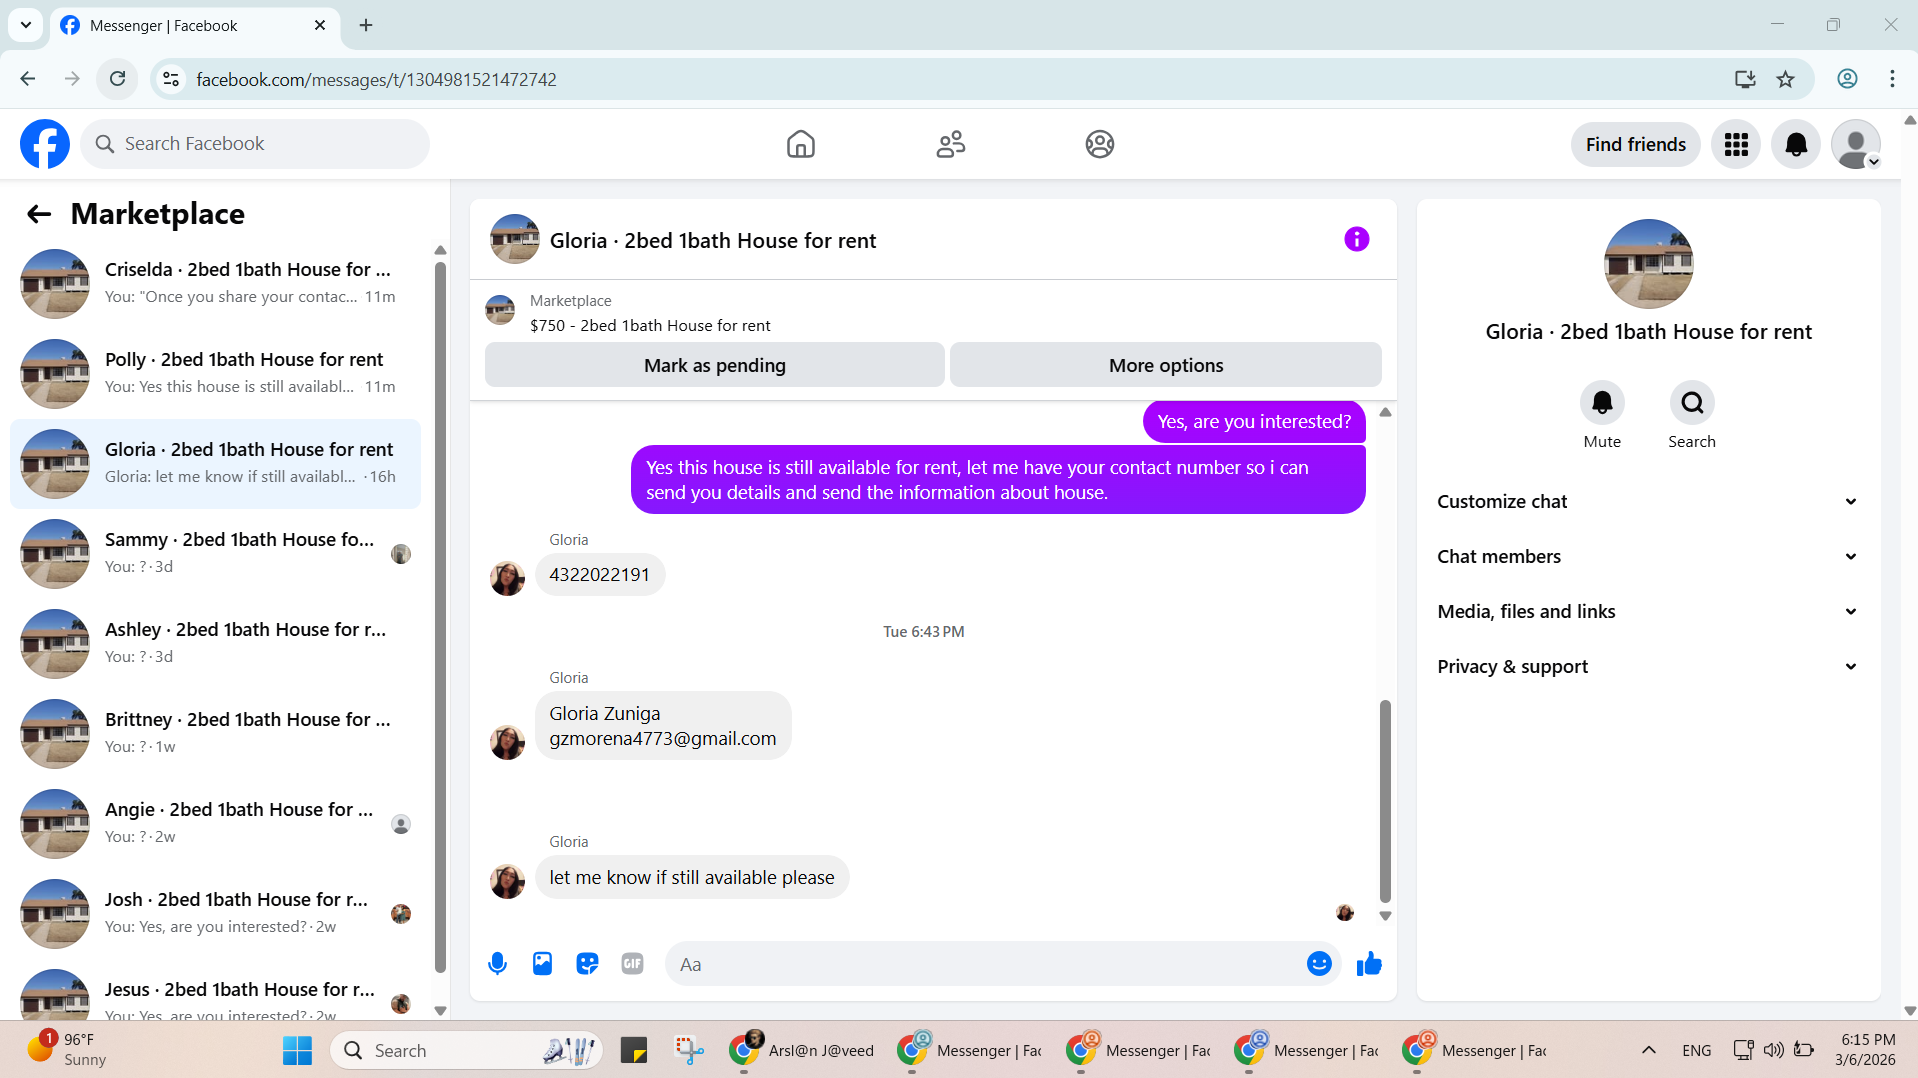Navigate back in browser
Image resolution: width=1918 pixels, height=1078 pixels.
27,79
